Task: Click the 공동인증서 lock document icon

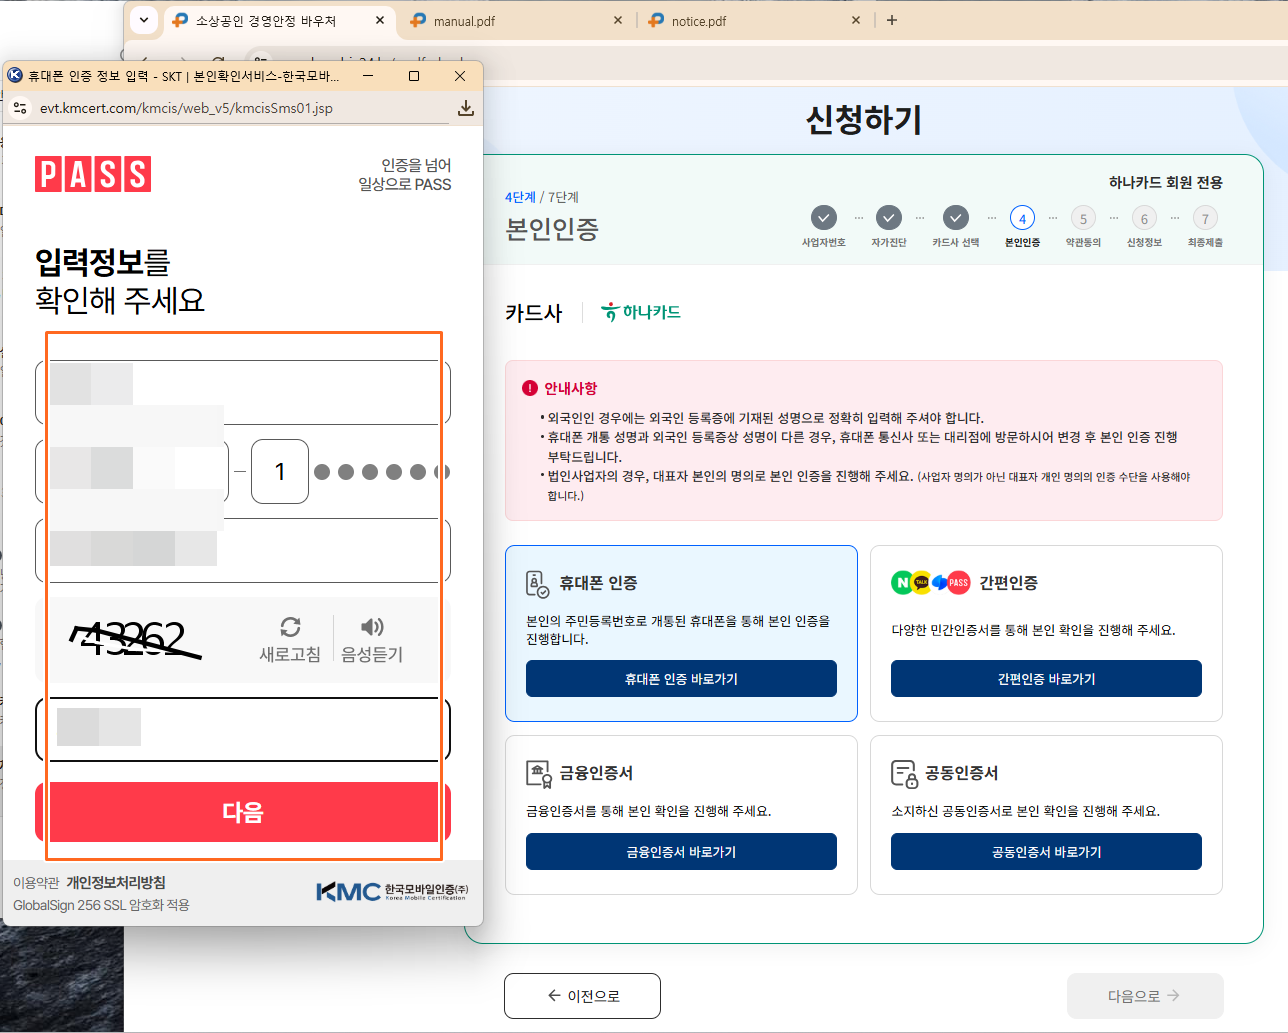Action: 904,773
